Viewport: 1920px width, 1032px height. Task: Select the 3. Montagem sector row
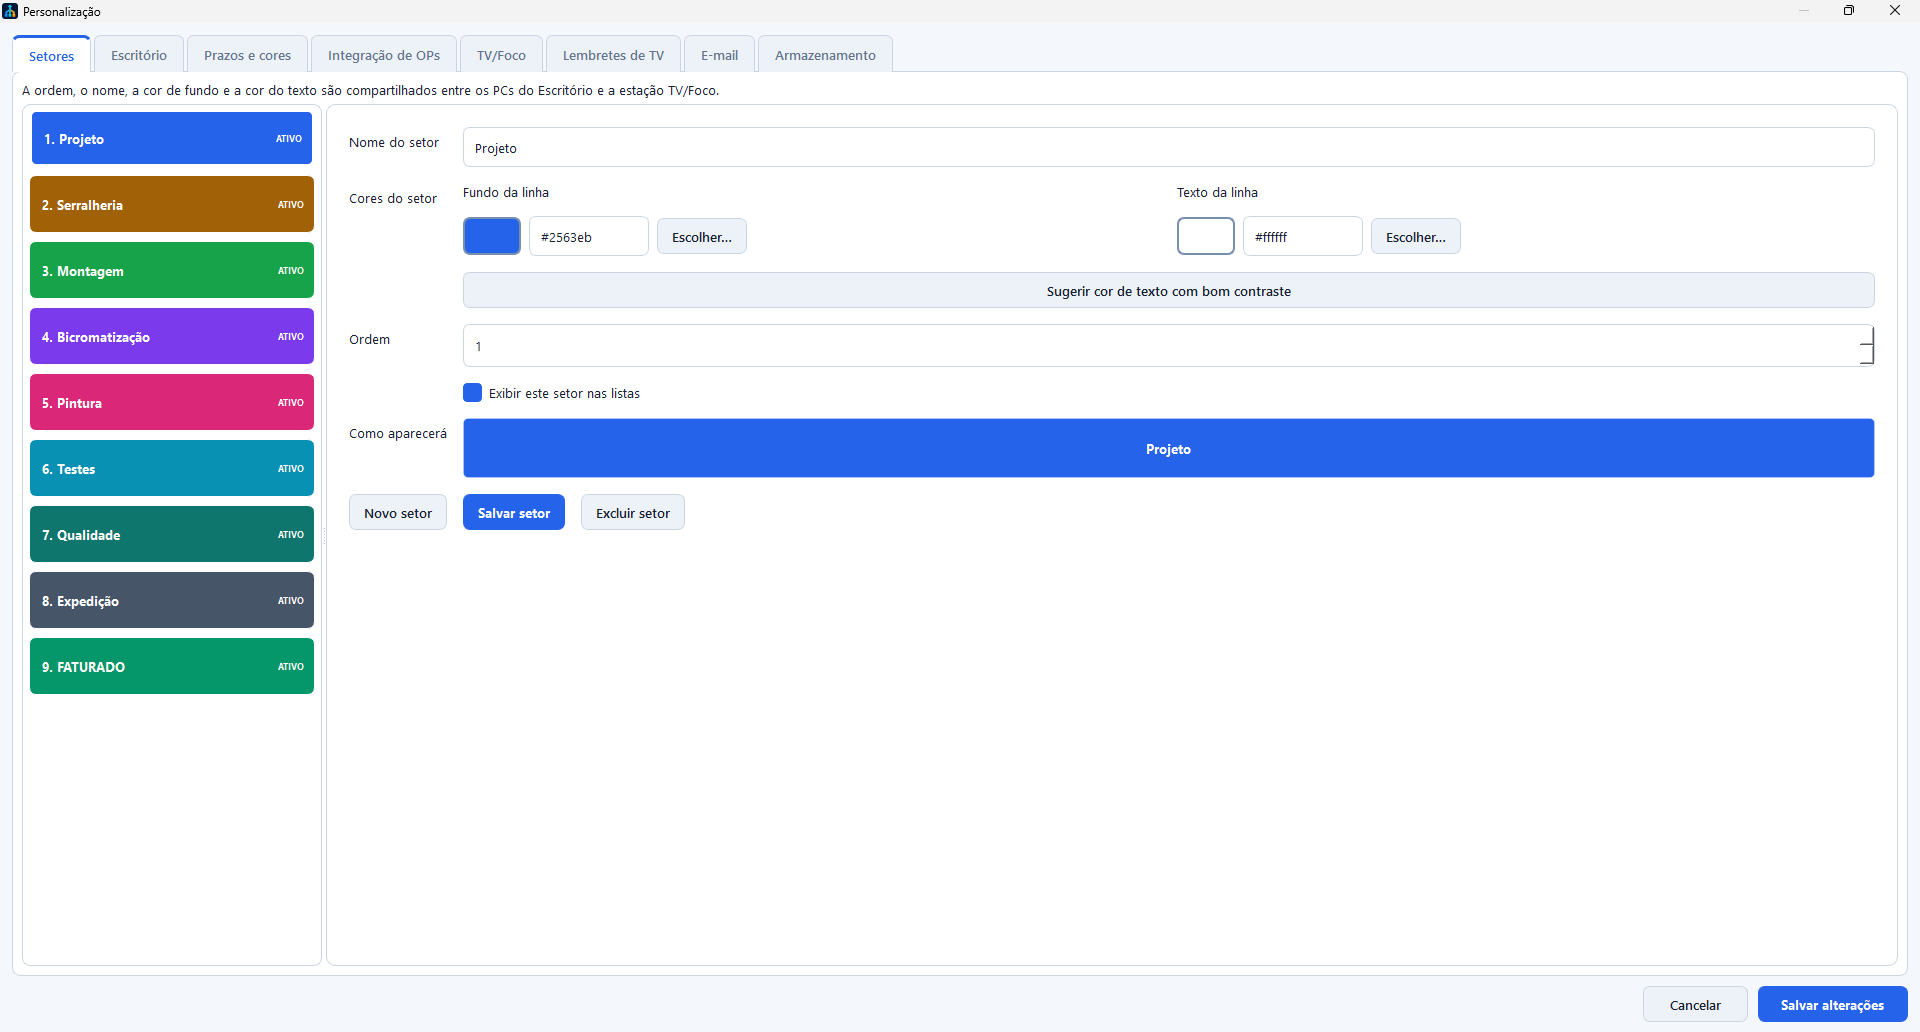tap(172, 270)
